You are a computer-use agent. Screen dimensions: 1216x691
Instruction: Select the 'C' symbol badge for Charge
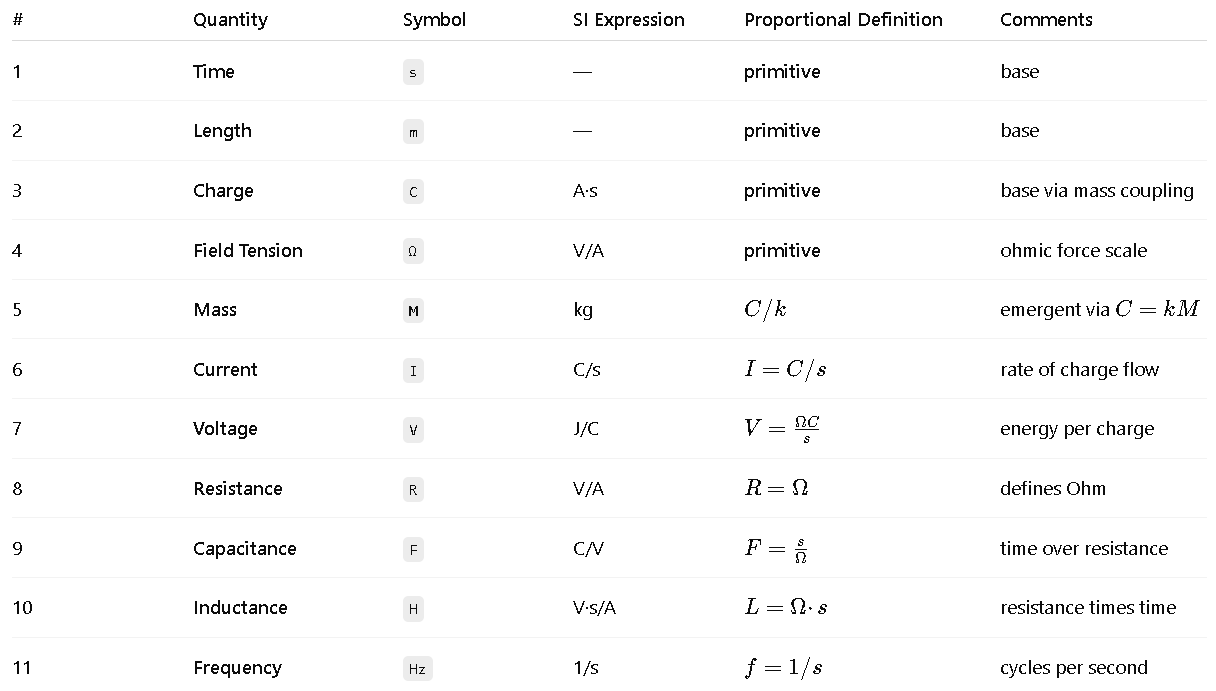point(413,192)
